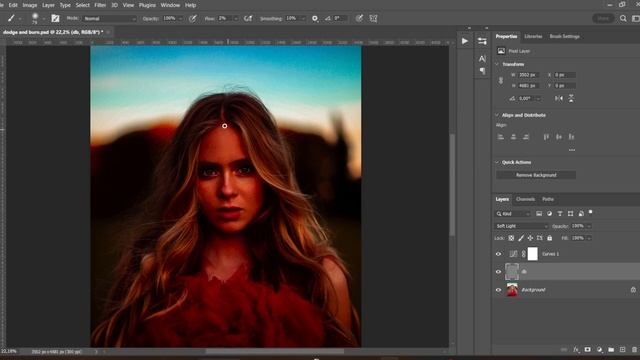Click the align bottom edges icon

pyautogui.click(x=571, y=137)
